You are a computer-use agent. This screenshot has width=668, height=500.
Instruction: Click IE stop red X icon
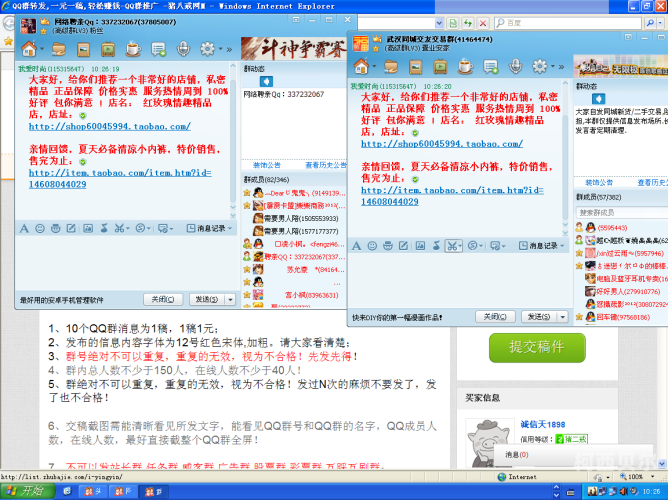point(482,23)
